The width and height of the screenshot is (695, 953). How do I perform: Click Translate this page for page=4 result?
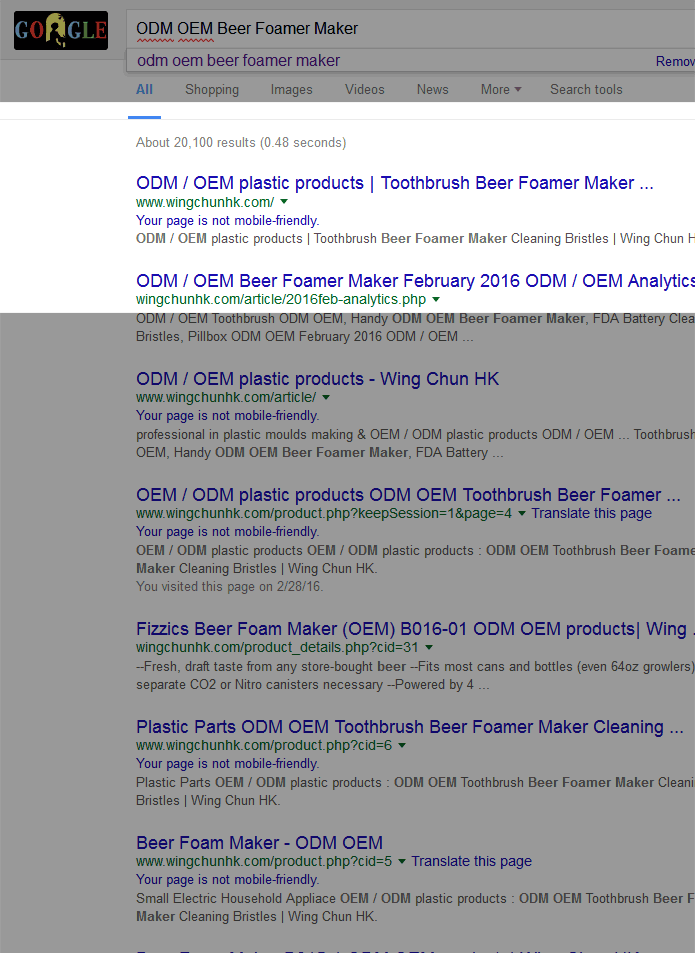592,514
